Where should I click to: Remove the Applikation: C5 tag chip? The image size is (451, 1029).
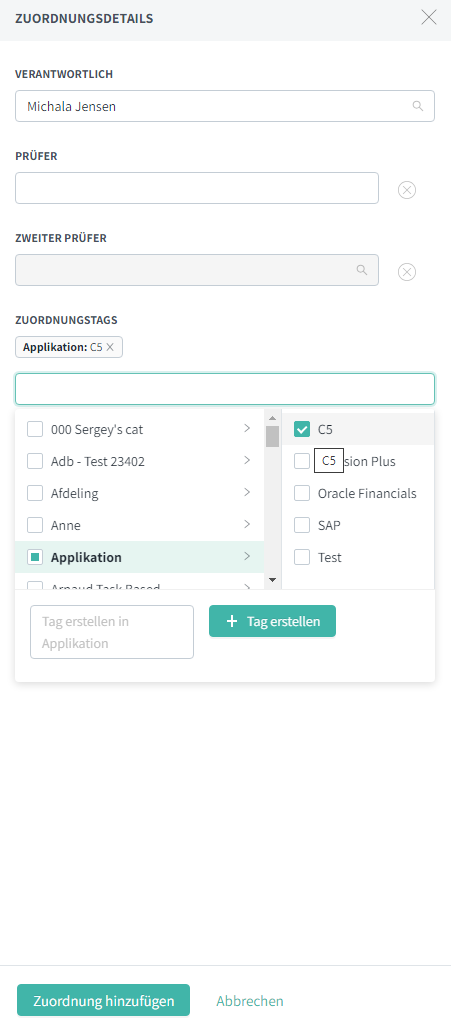click(x=110, y=347)
